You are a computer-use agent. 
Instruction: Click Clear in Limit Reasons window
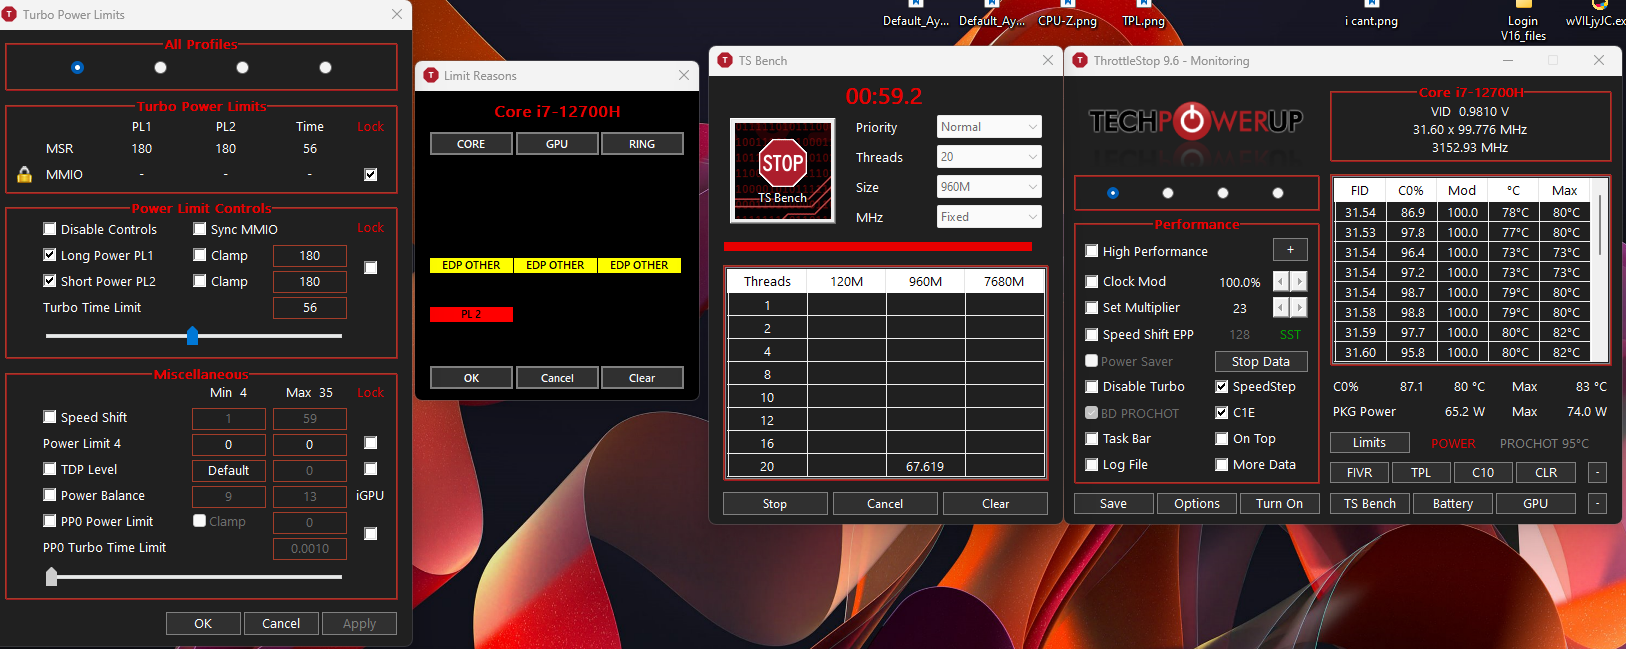[642, 378]
